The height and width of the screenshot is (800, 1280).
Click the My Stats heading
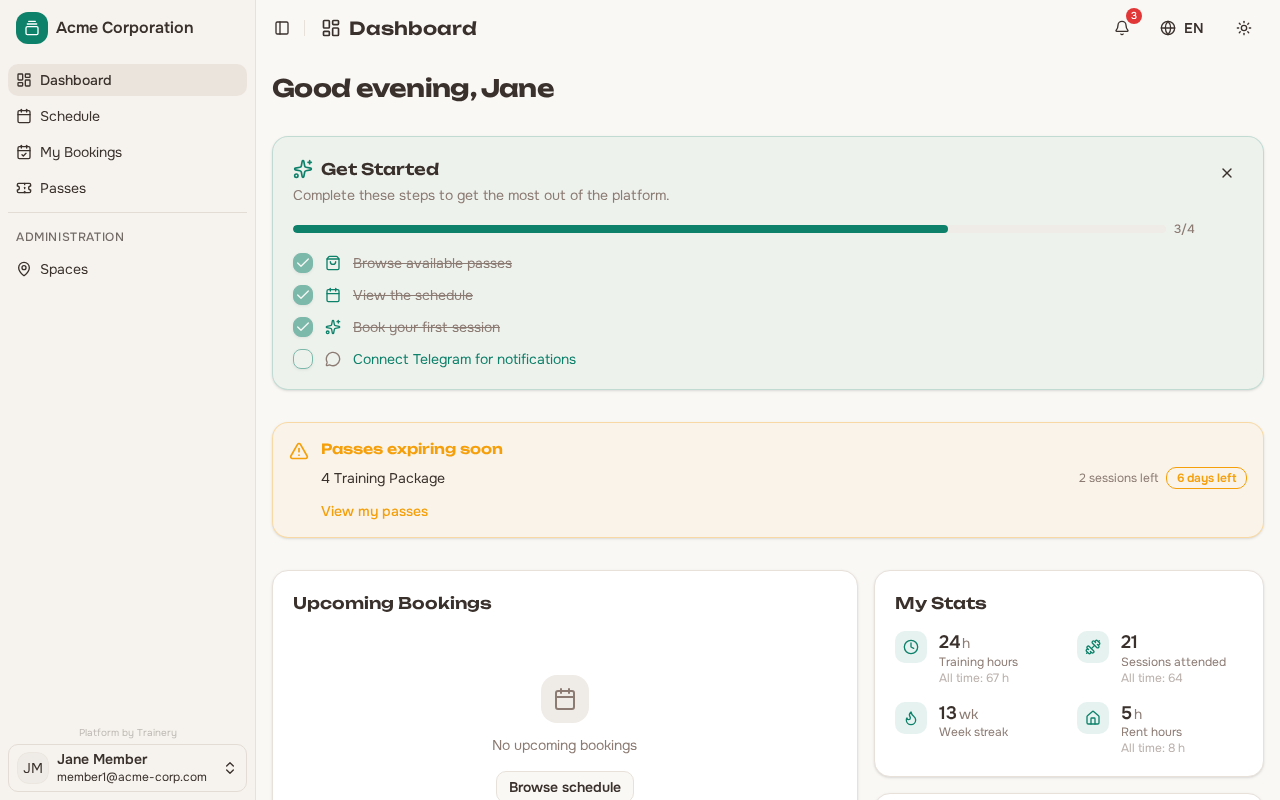click(940, 603)
